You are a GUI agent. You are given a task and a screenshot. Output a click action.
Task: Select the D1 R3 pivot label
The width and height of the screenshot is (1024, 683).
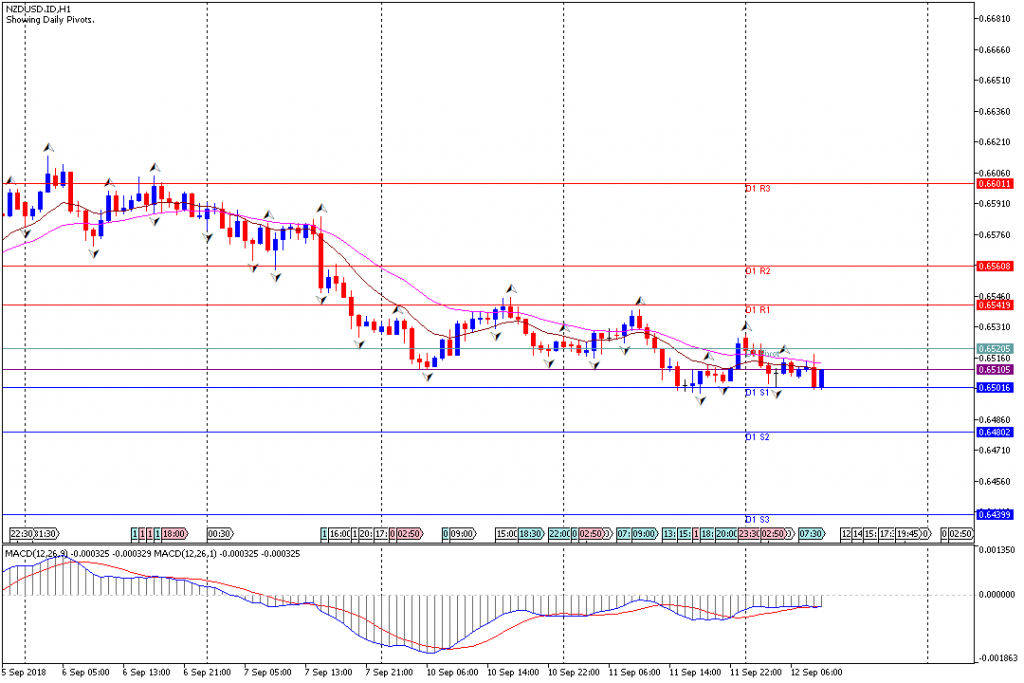click(757, 188)
